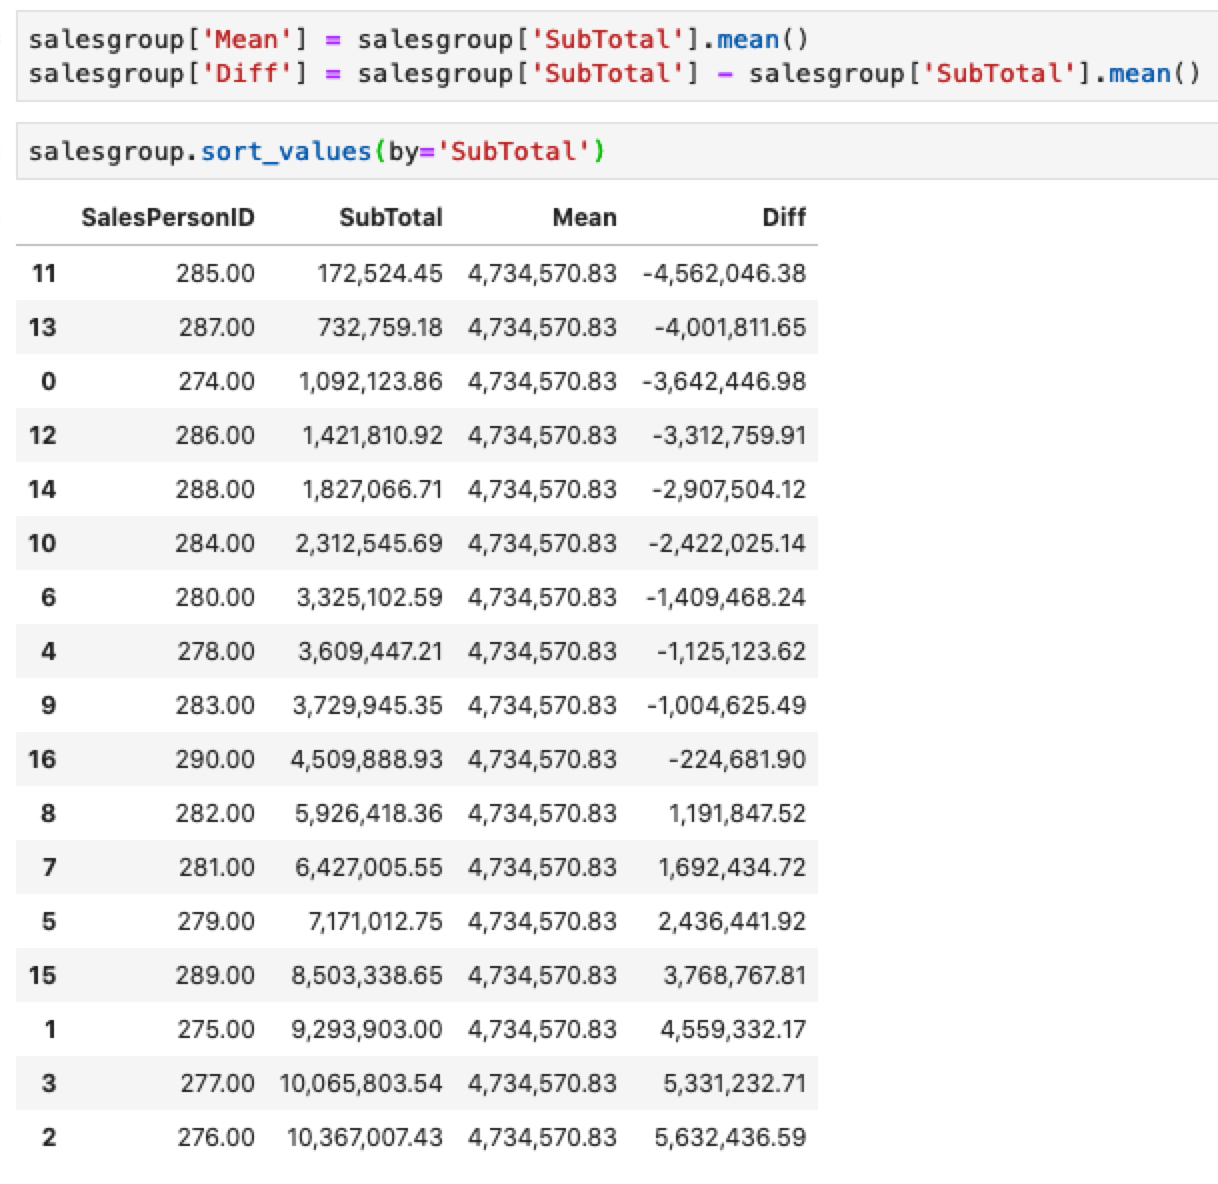Viewport: 1218px width, 1184px height.
Task: Select the SubTotal value 2,312,545.69
Action: 368,543
